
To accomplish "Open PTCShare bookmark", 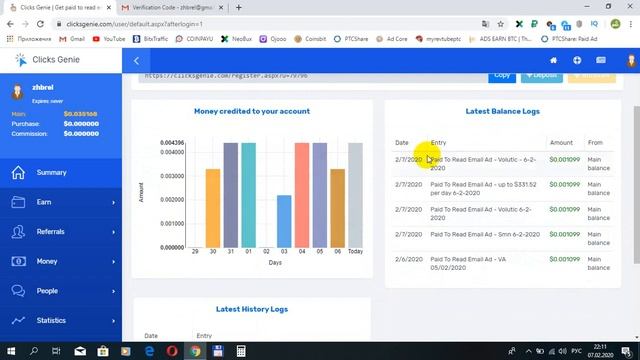I will (351, 39).
